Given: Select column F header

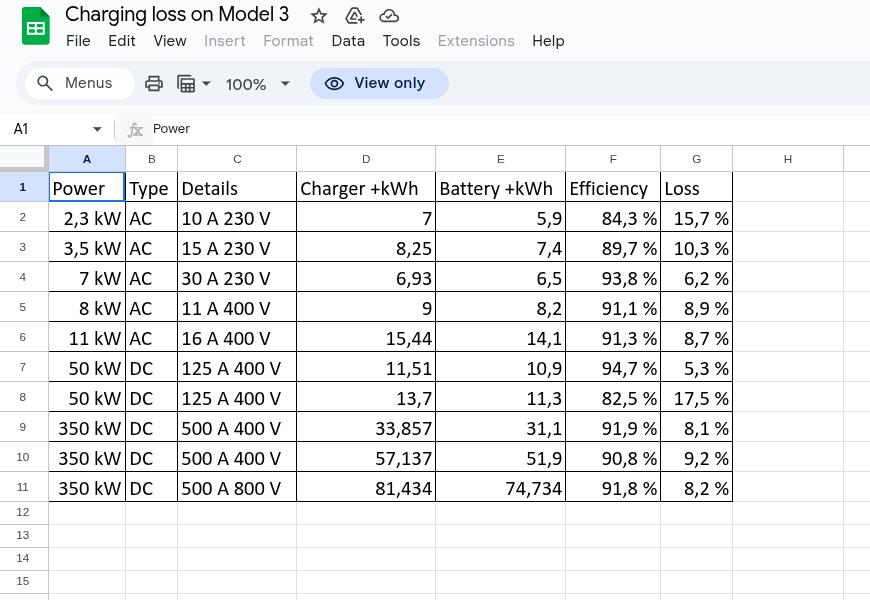Looking at the screenshot, I should click(x=613, y=159).
